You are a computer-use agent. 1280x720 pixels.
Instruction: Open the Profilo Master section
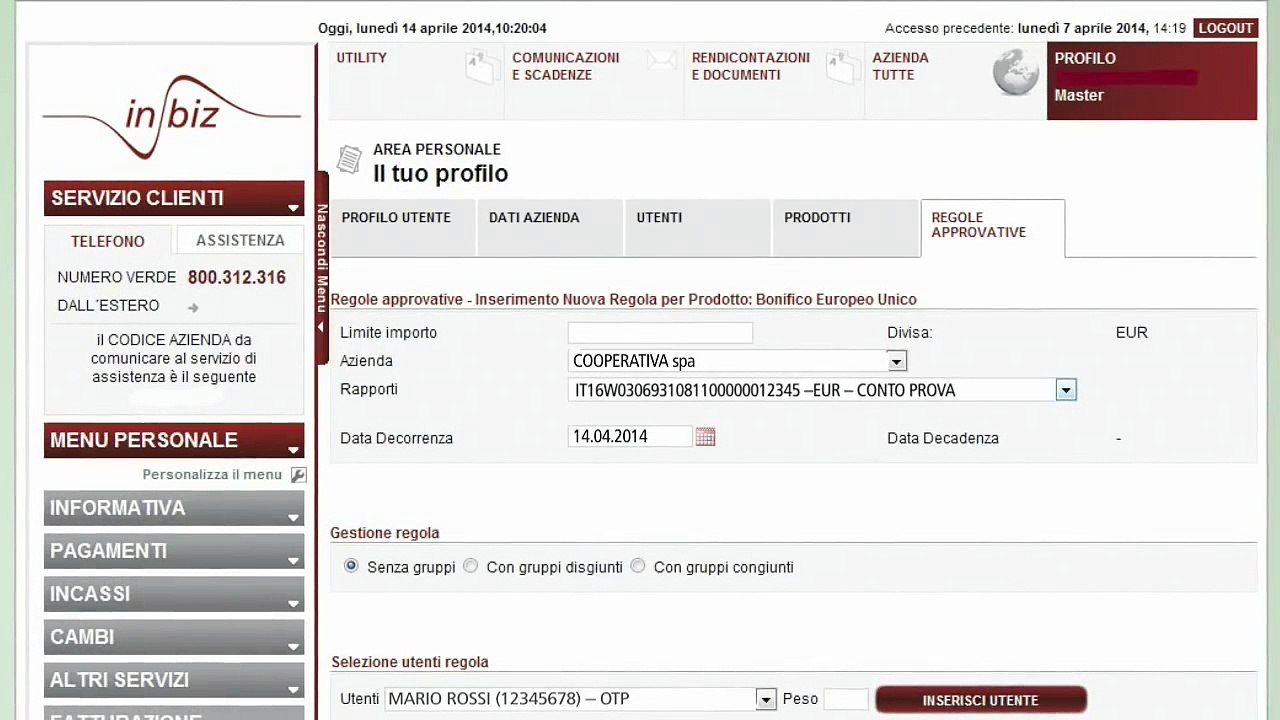click(1152, 81)
